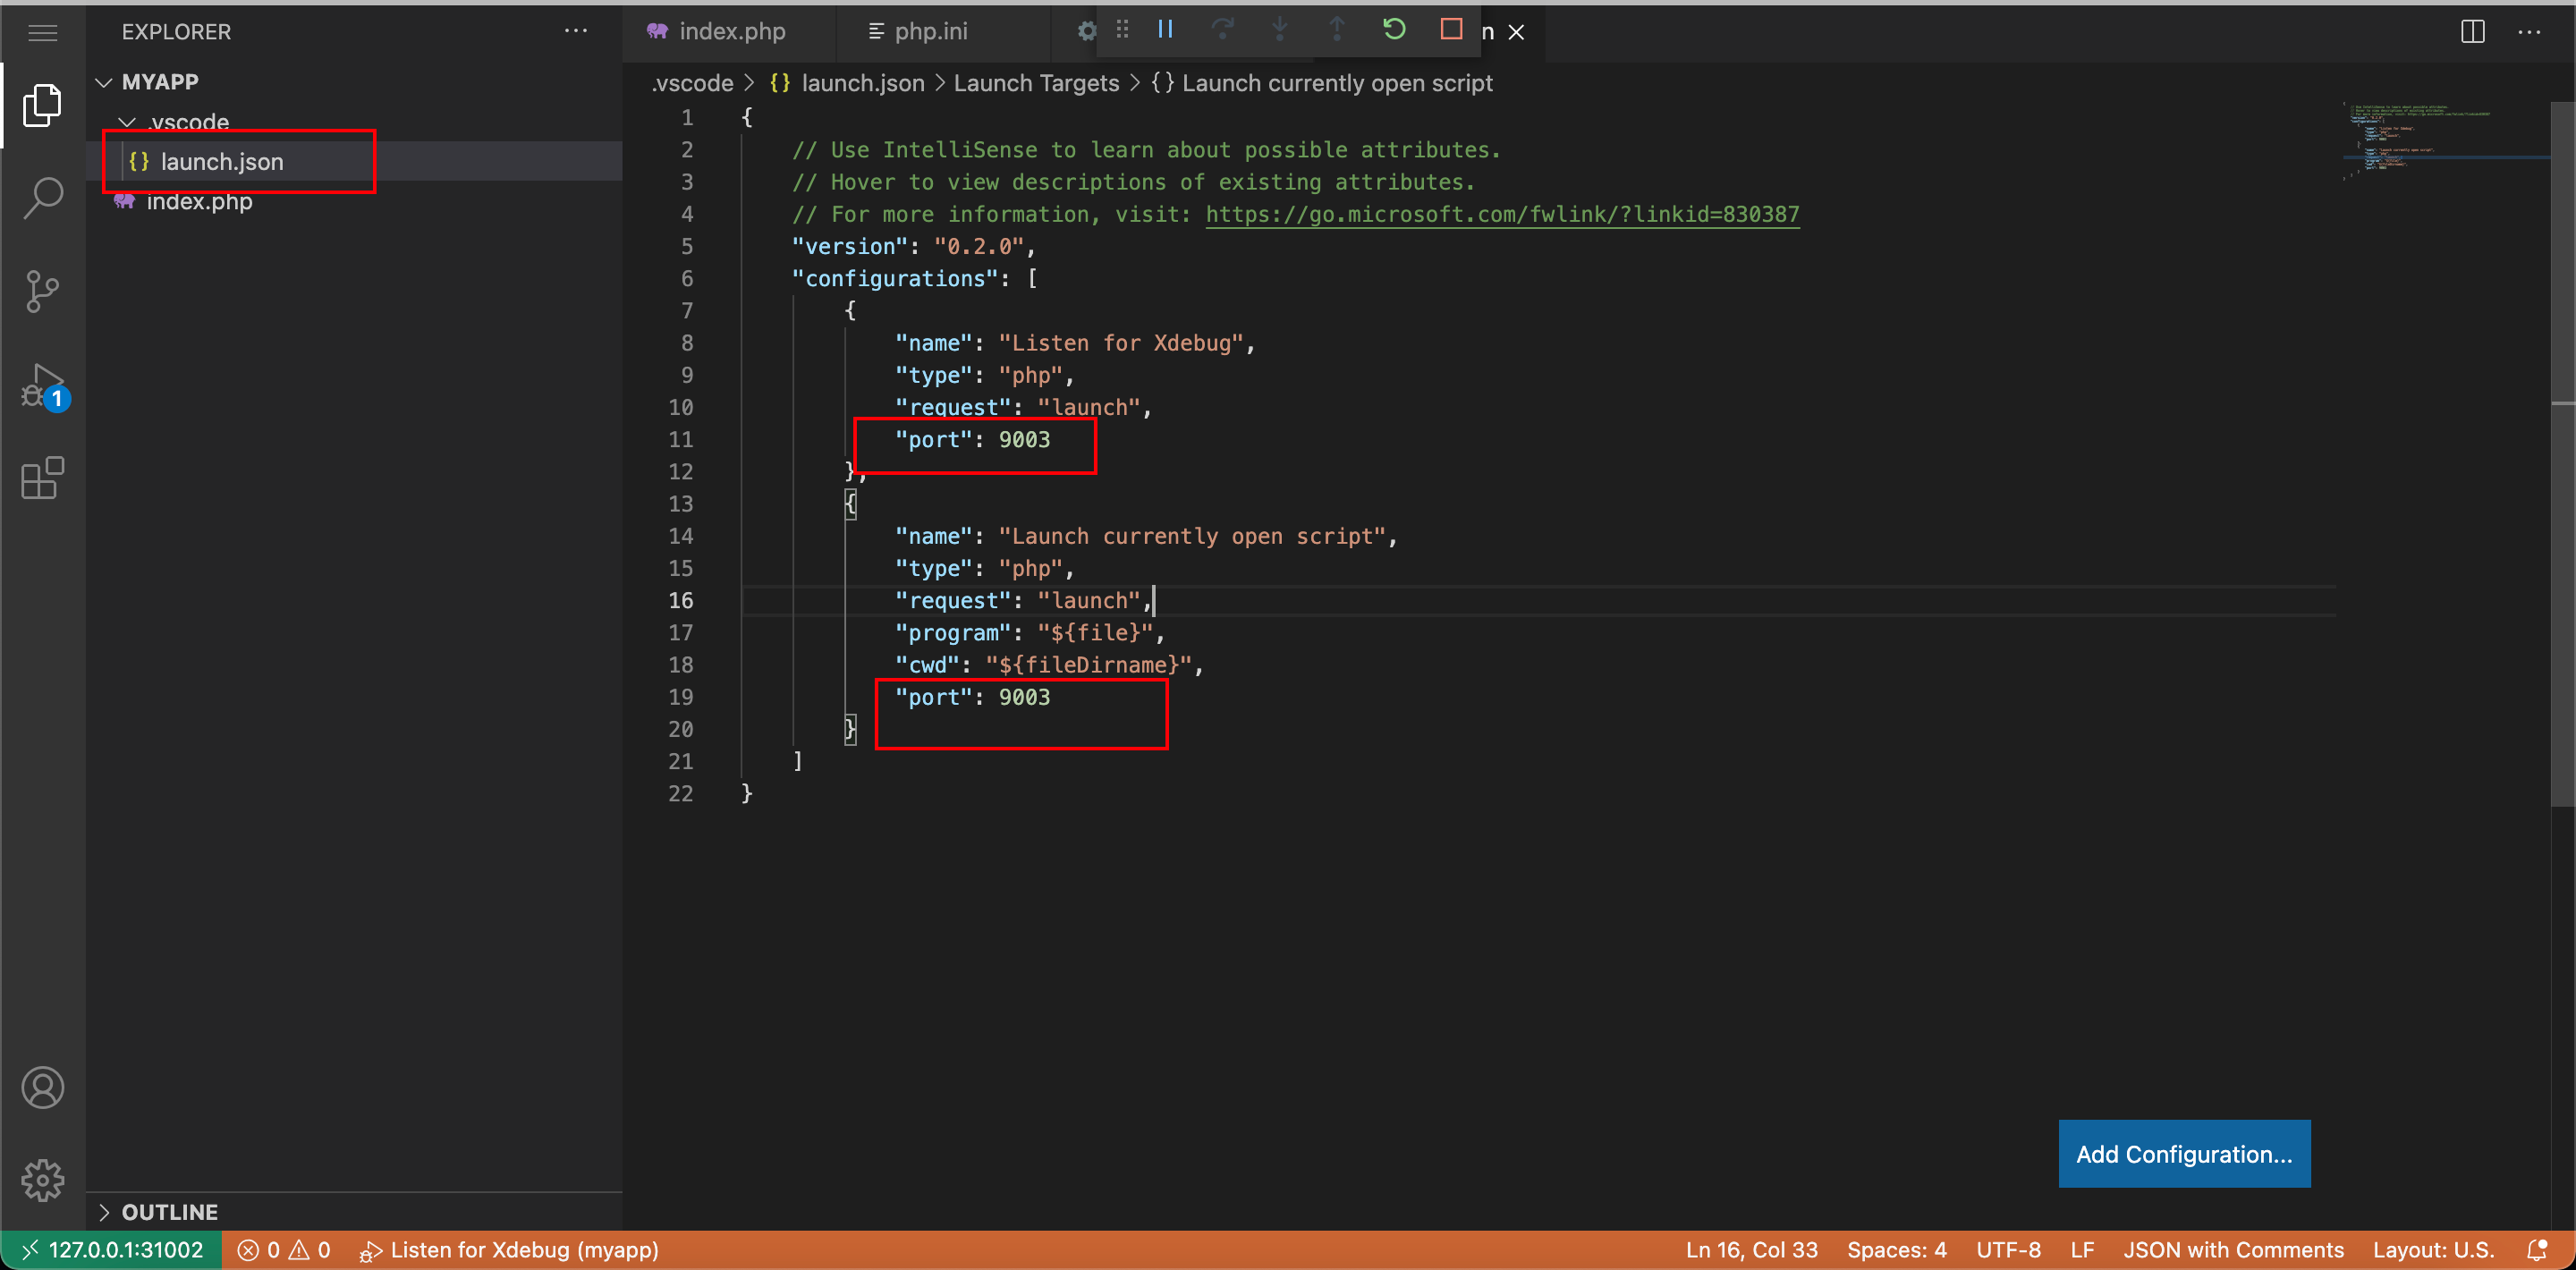
Task: Restart the debug session
Action: tap(1394, 29)
